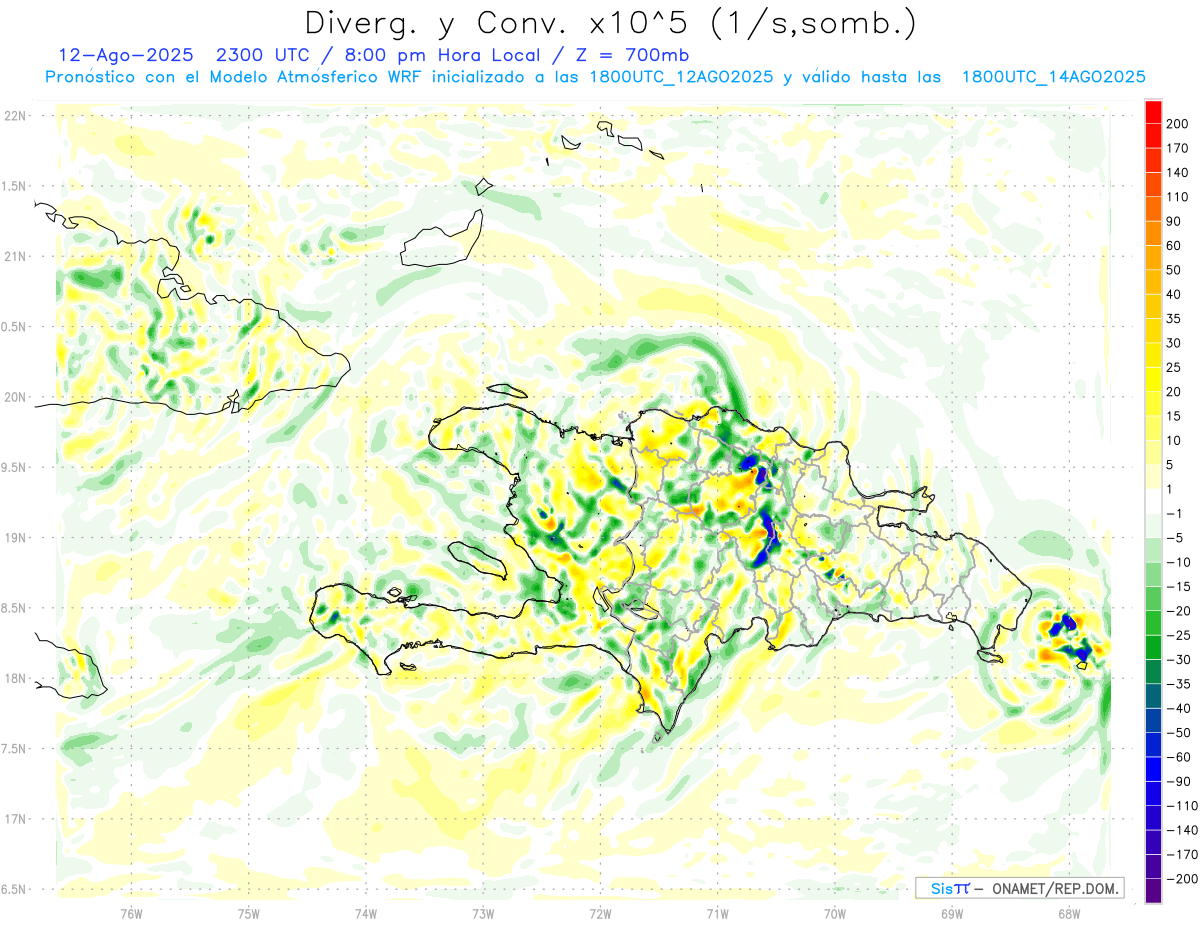Click the '10' value on the color scale
The image size is (1200, 927).
(x=1174, y=440)
